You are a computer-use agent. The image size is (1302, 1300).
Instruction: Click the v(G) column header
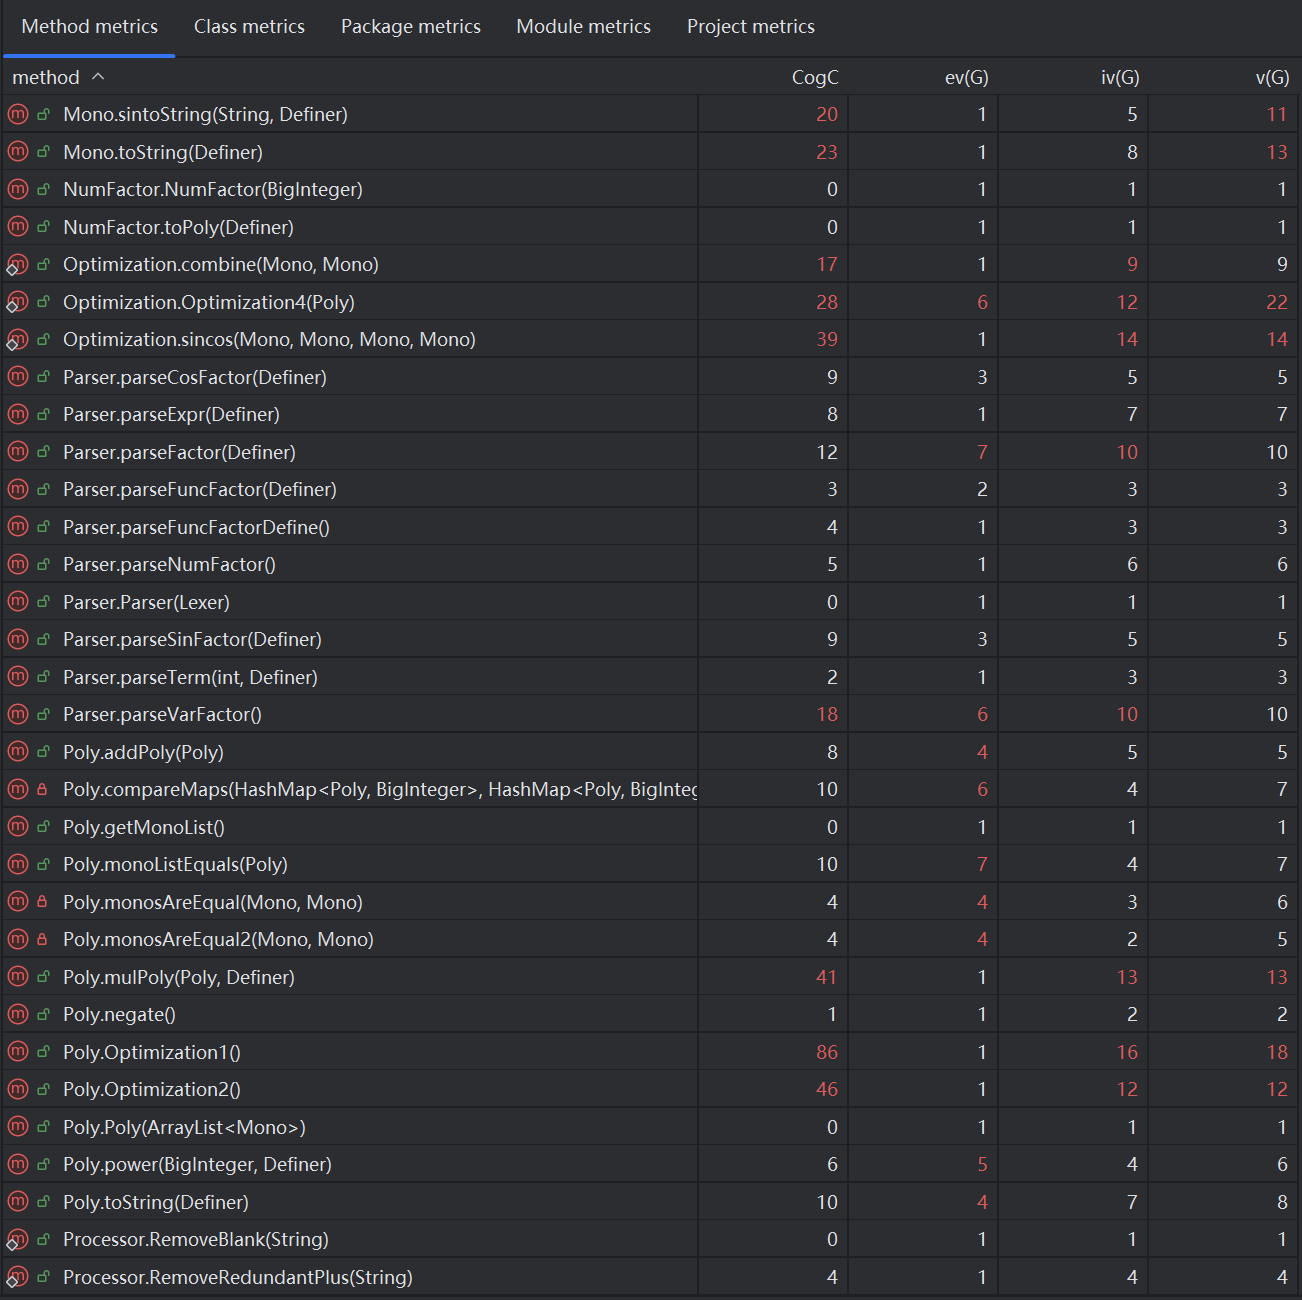click(x=1271, y=77)
